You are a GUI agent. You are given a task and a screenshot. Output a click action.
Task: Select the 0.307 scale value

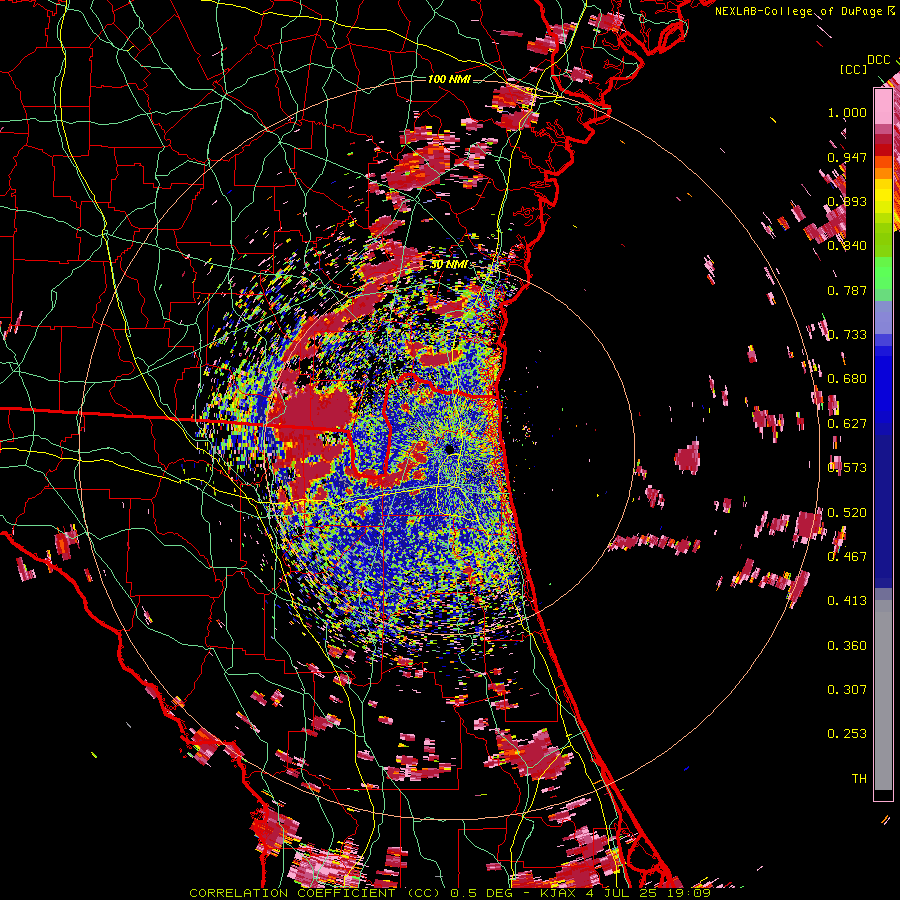pyautogui.click(x=847, y=690)
